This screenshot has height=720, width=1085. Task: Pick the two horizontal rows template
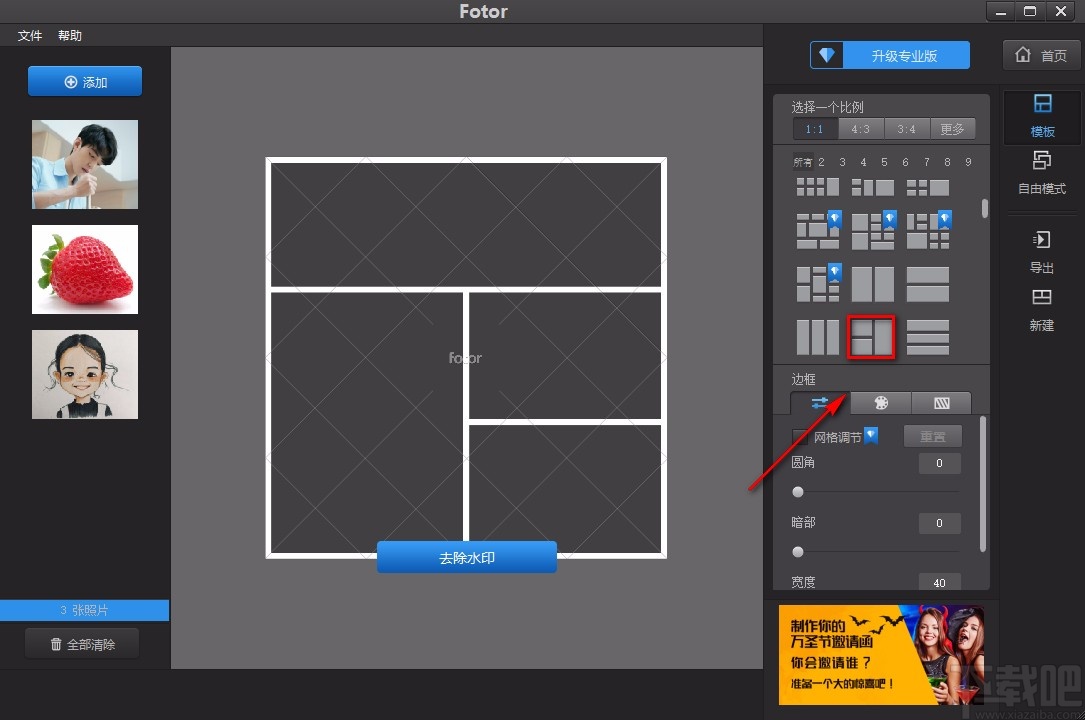pos(928,284)
